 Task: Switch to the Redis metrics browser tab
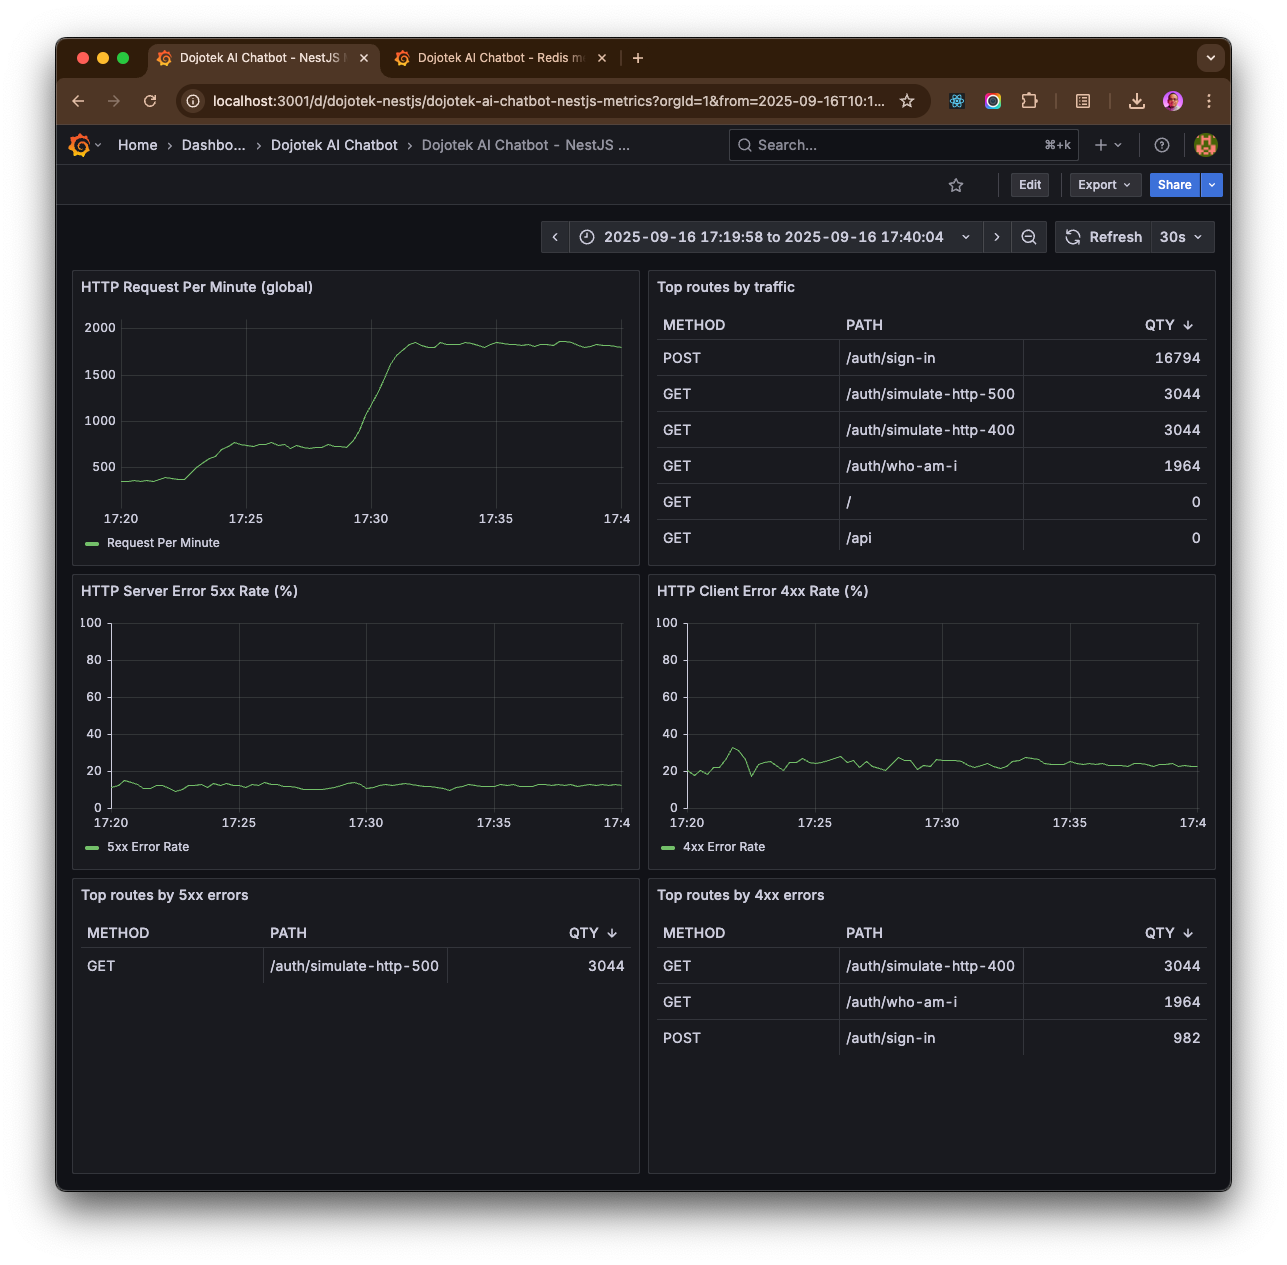tap(500, 58)
